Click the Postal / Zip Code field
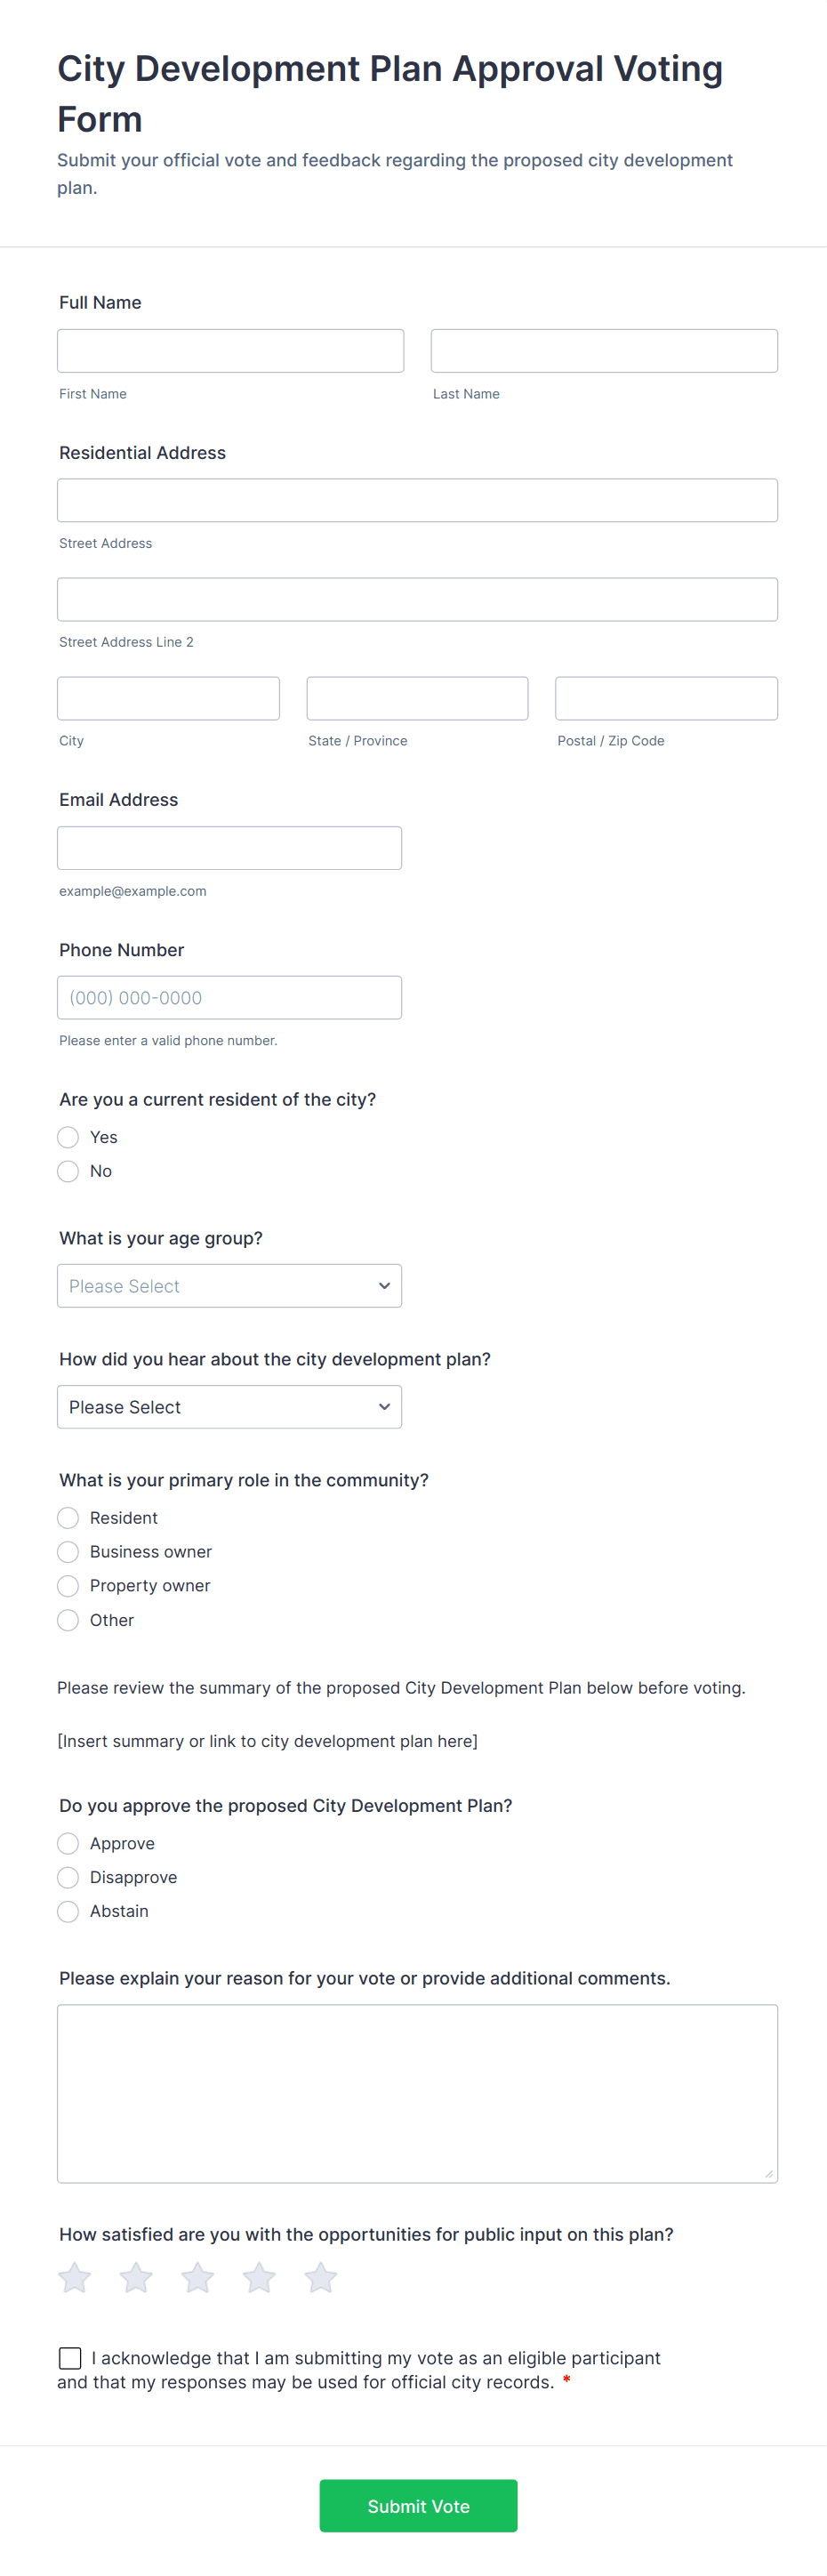827x2576 pixels. coord(666,698)
